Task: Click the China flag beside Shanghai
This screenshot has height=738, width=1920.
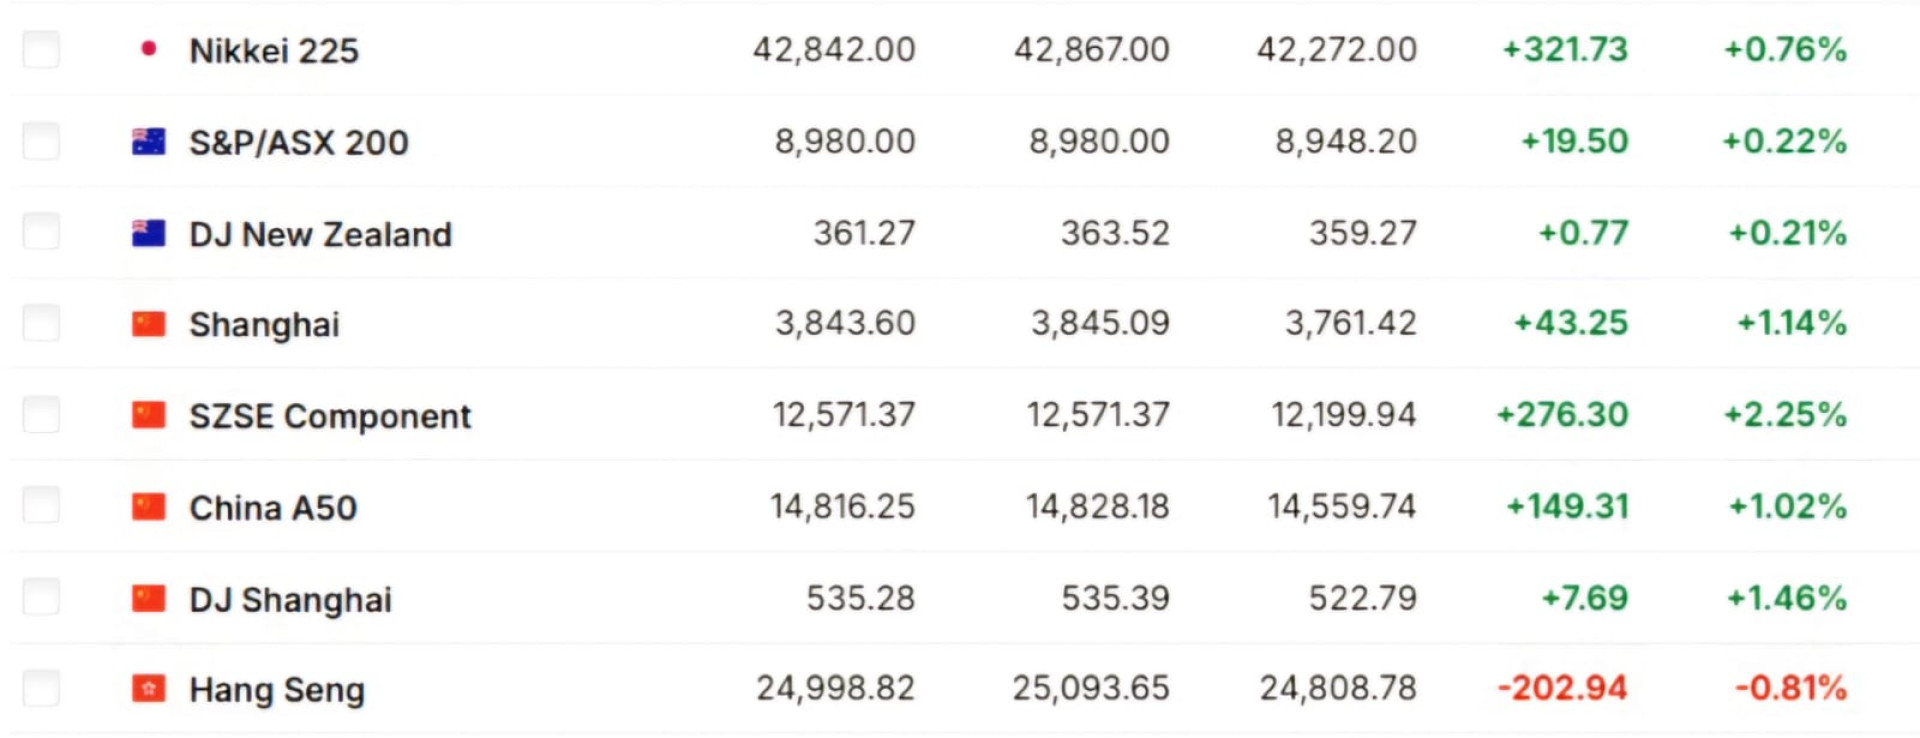Action: click(149, 324)
